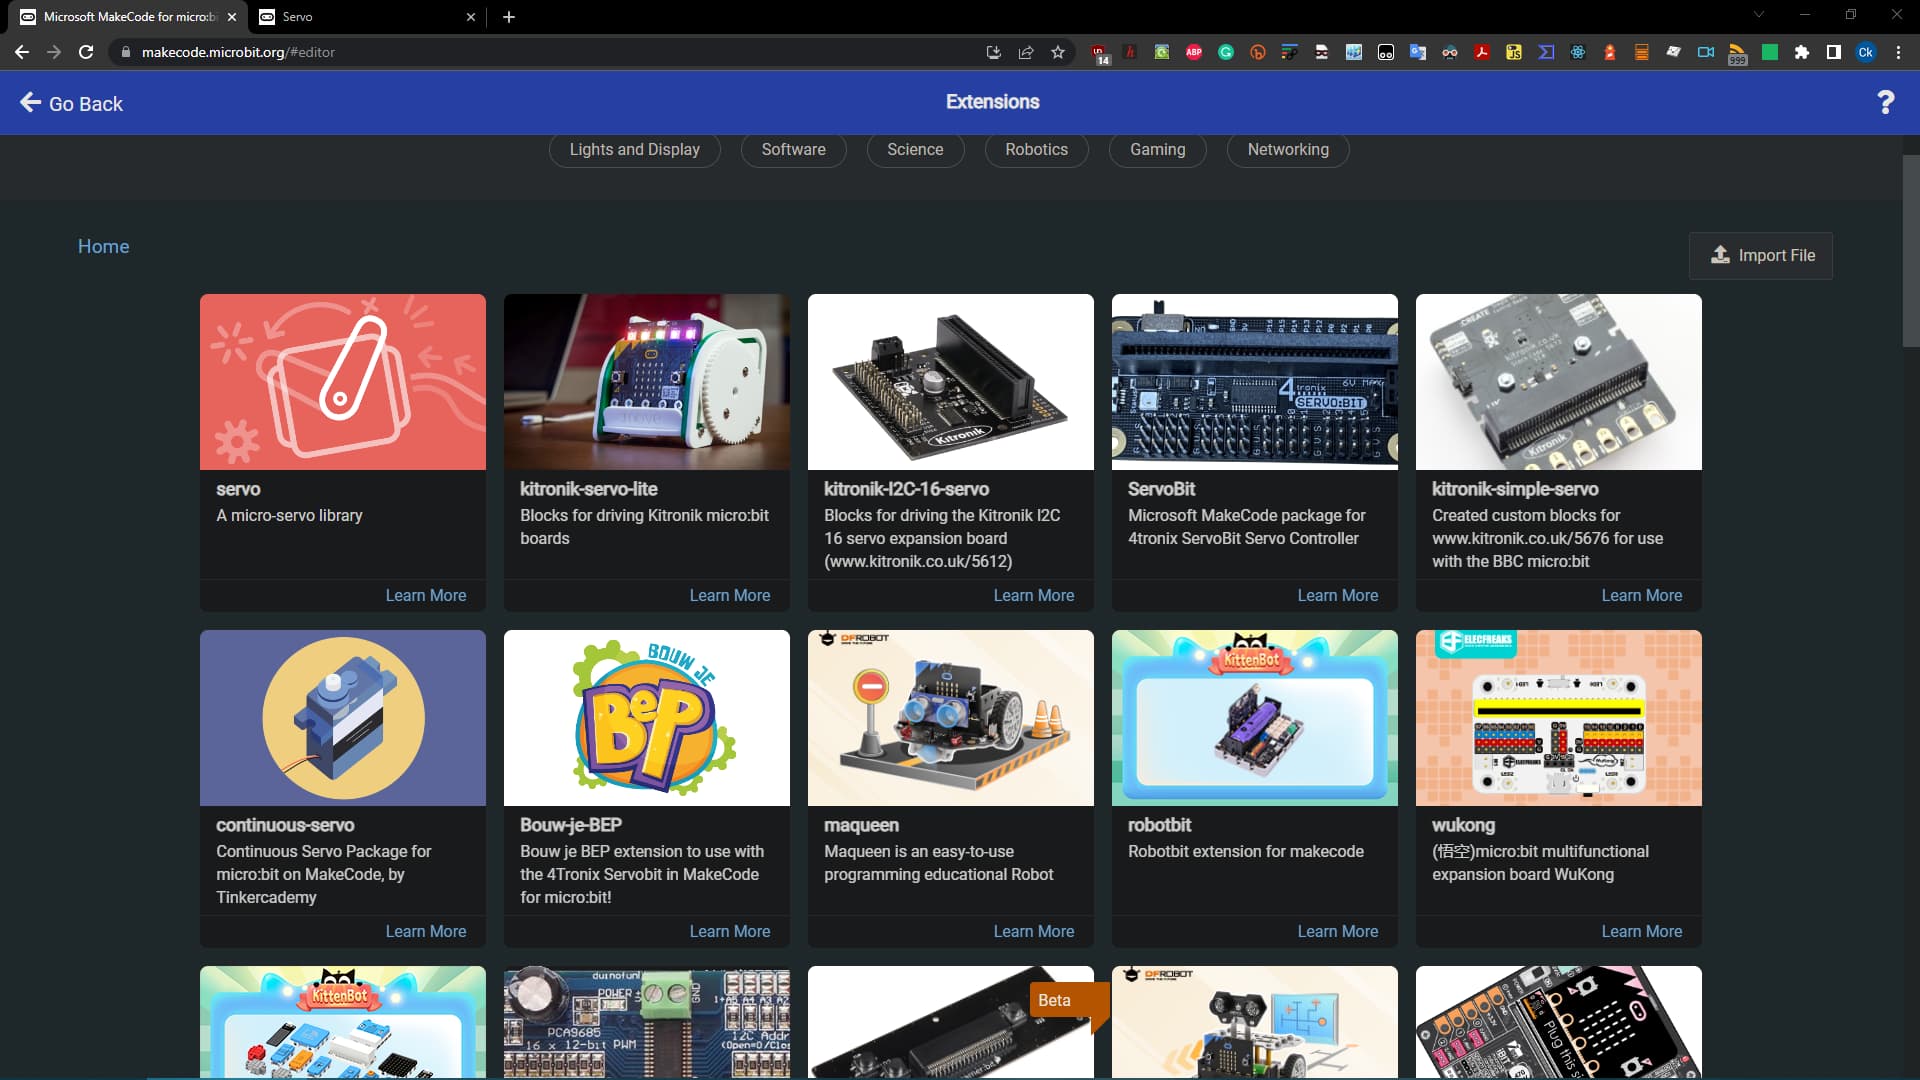This screenshot has width=1920, height=1080.
Task: Click the green square extension icon
Action: [1770, 52]
